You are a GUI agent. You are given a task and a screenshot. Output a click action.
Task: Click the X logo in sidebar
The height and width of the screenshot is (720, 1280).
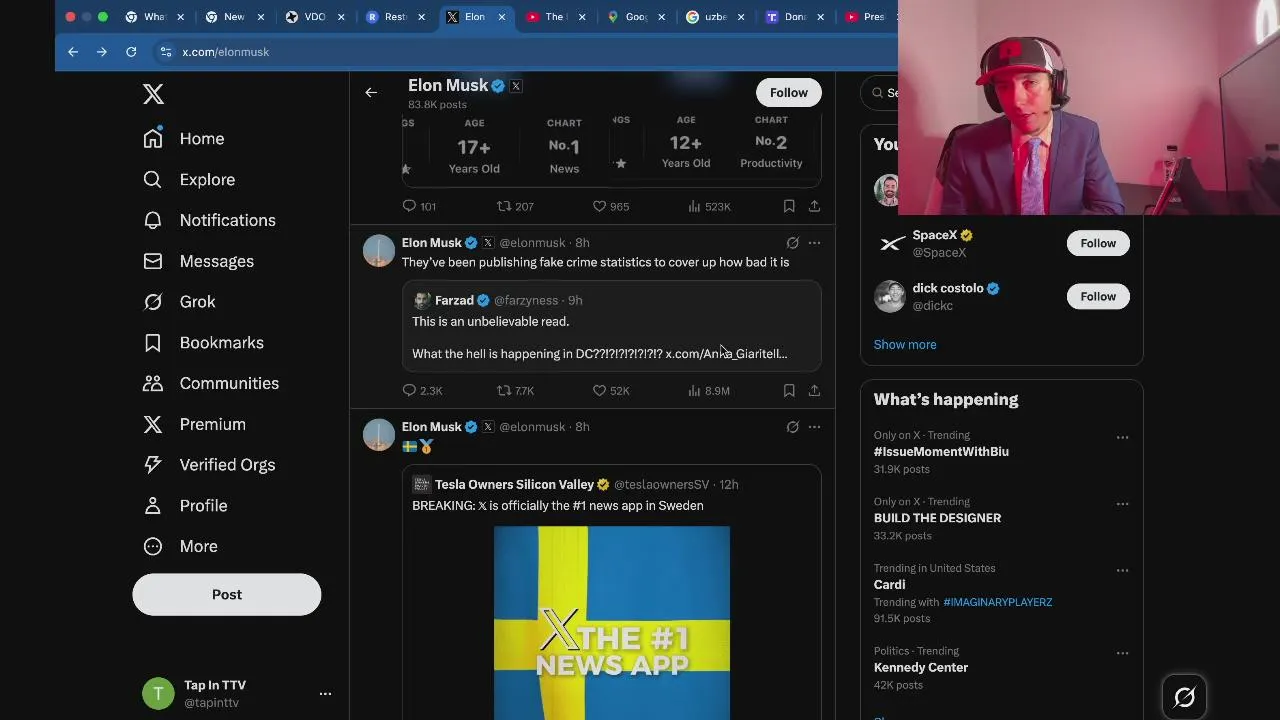click(153, 94)
